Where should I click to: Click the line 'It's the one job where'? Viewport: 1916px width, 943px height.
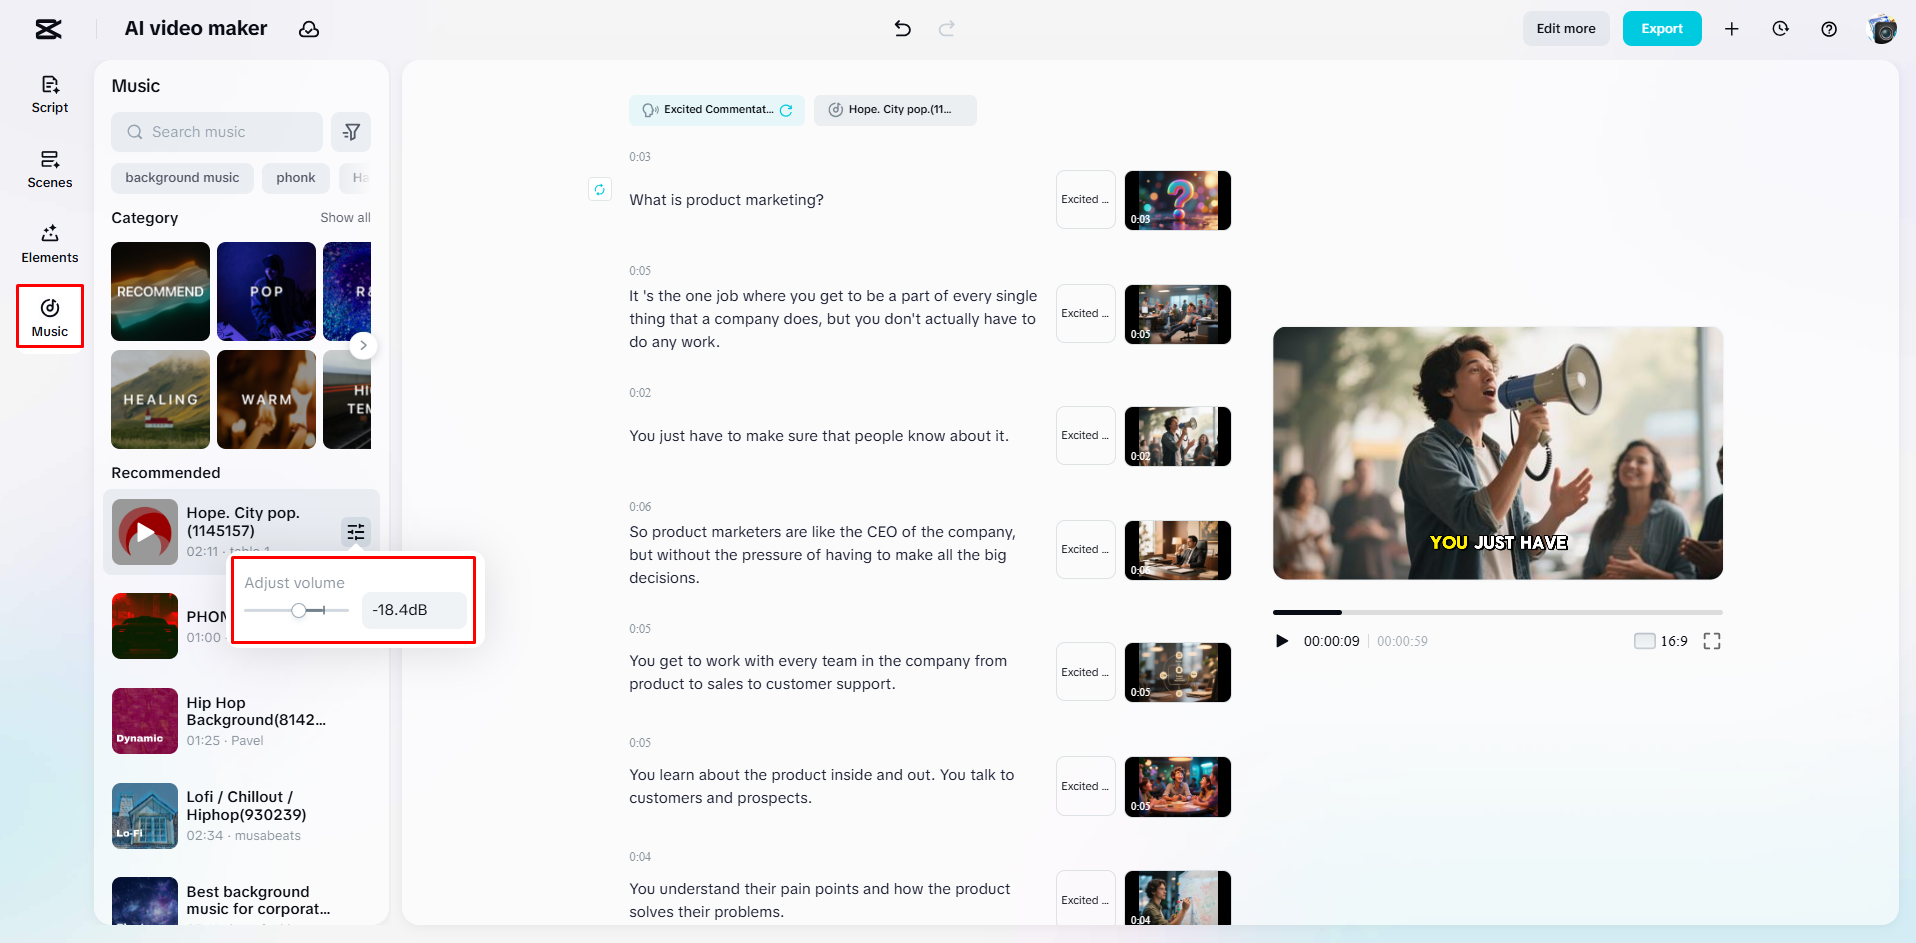[x=833, y=319]
